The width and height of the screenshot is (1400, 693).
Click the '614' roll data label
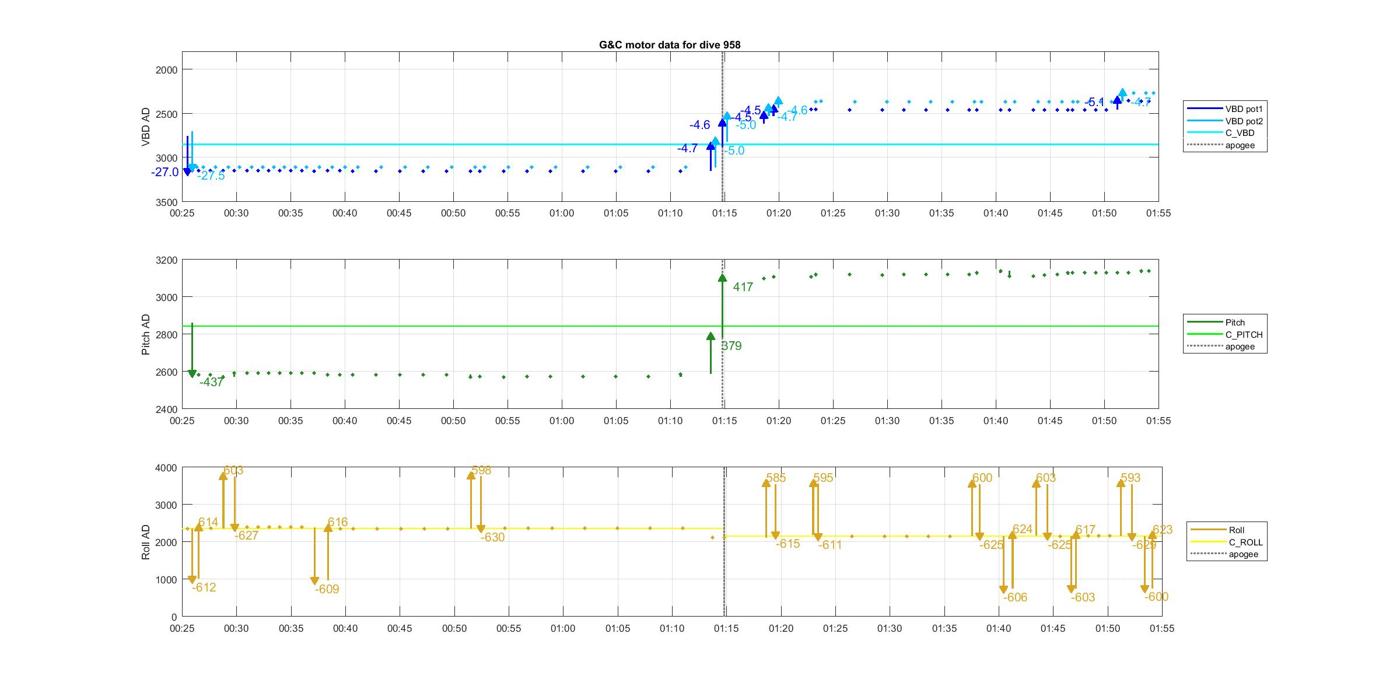coord(208,522)
